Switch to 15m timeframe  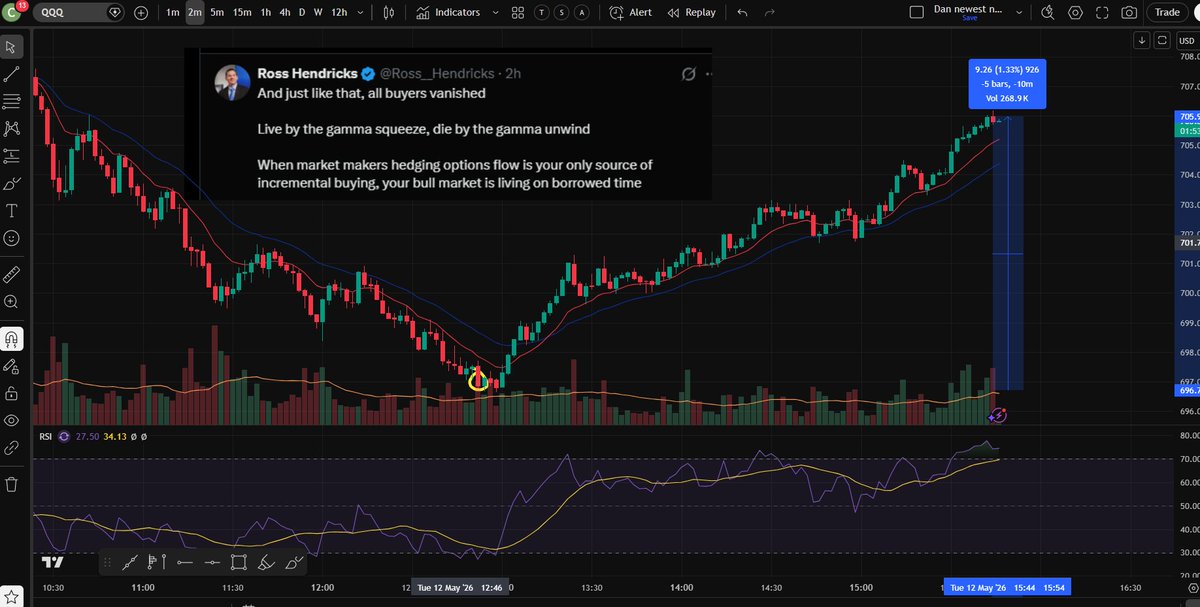pyautogui.click(x=242, y=12)
